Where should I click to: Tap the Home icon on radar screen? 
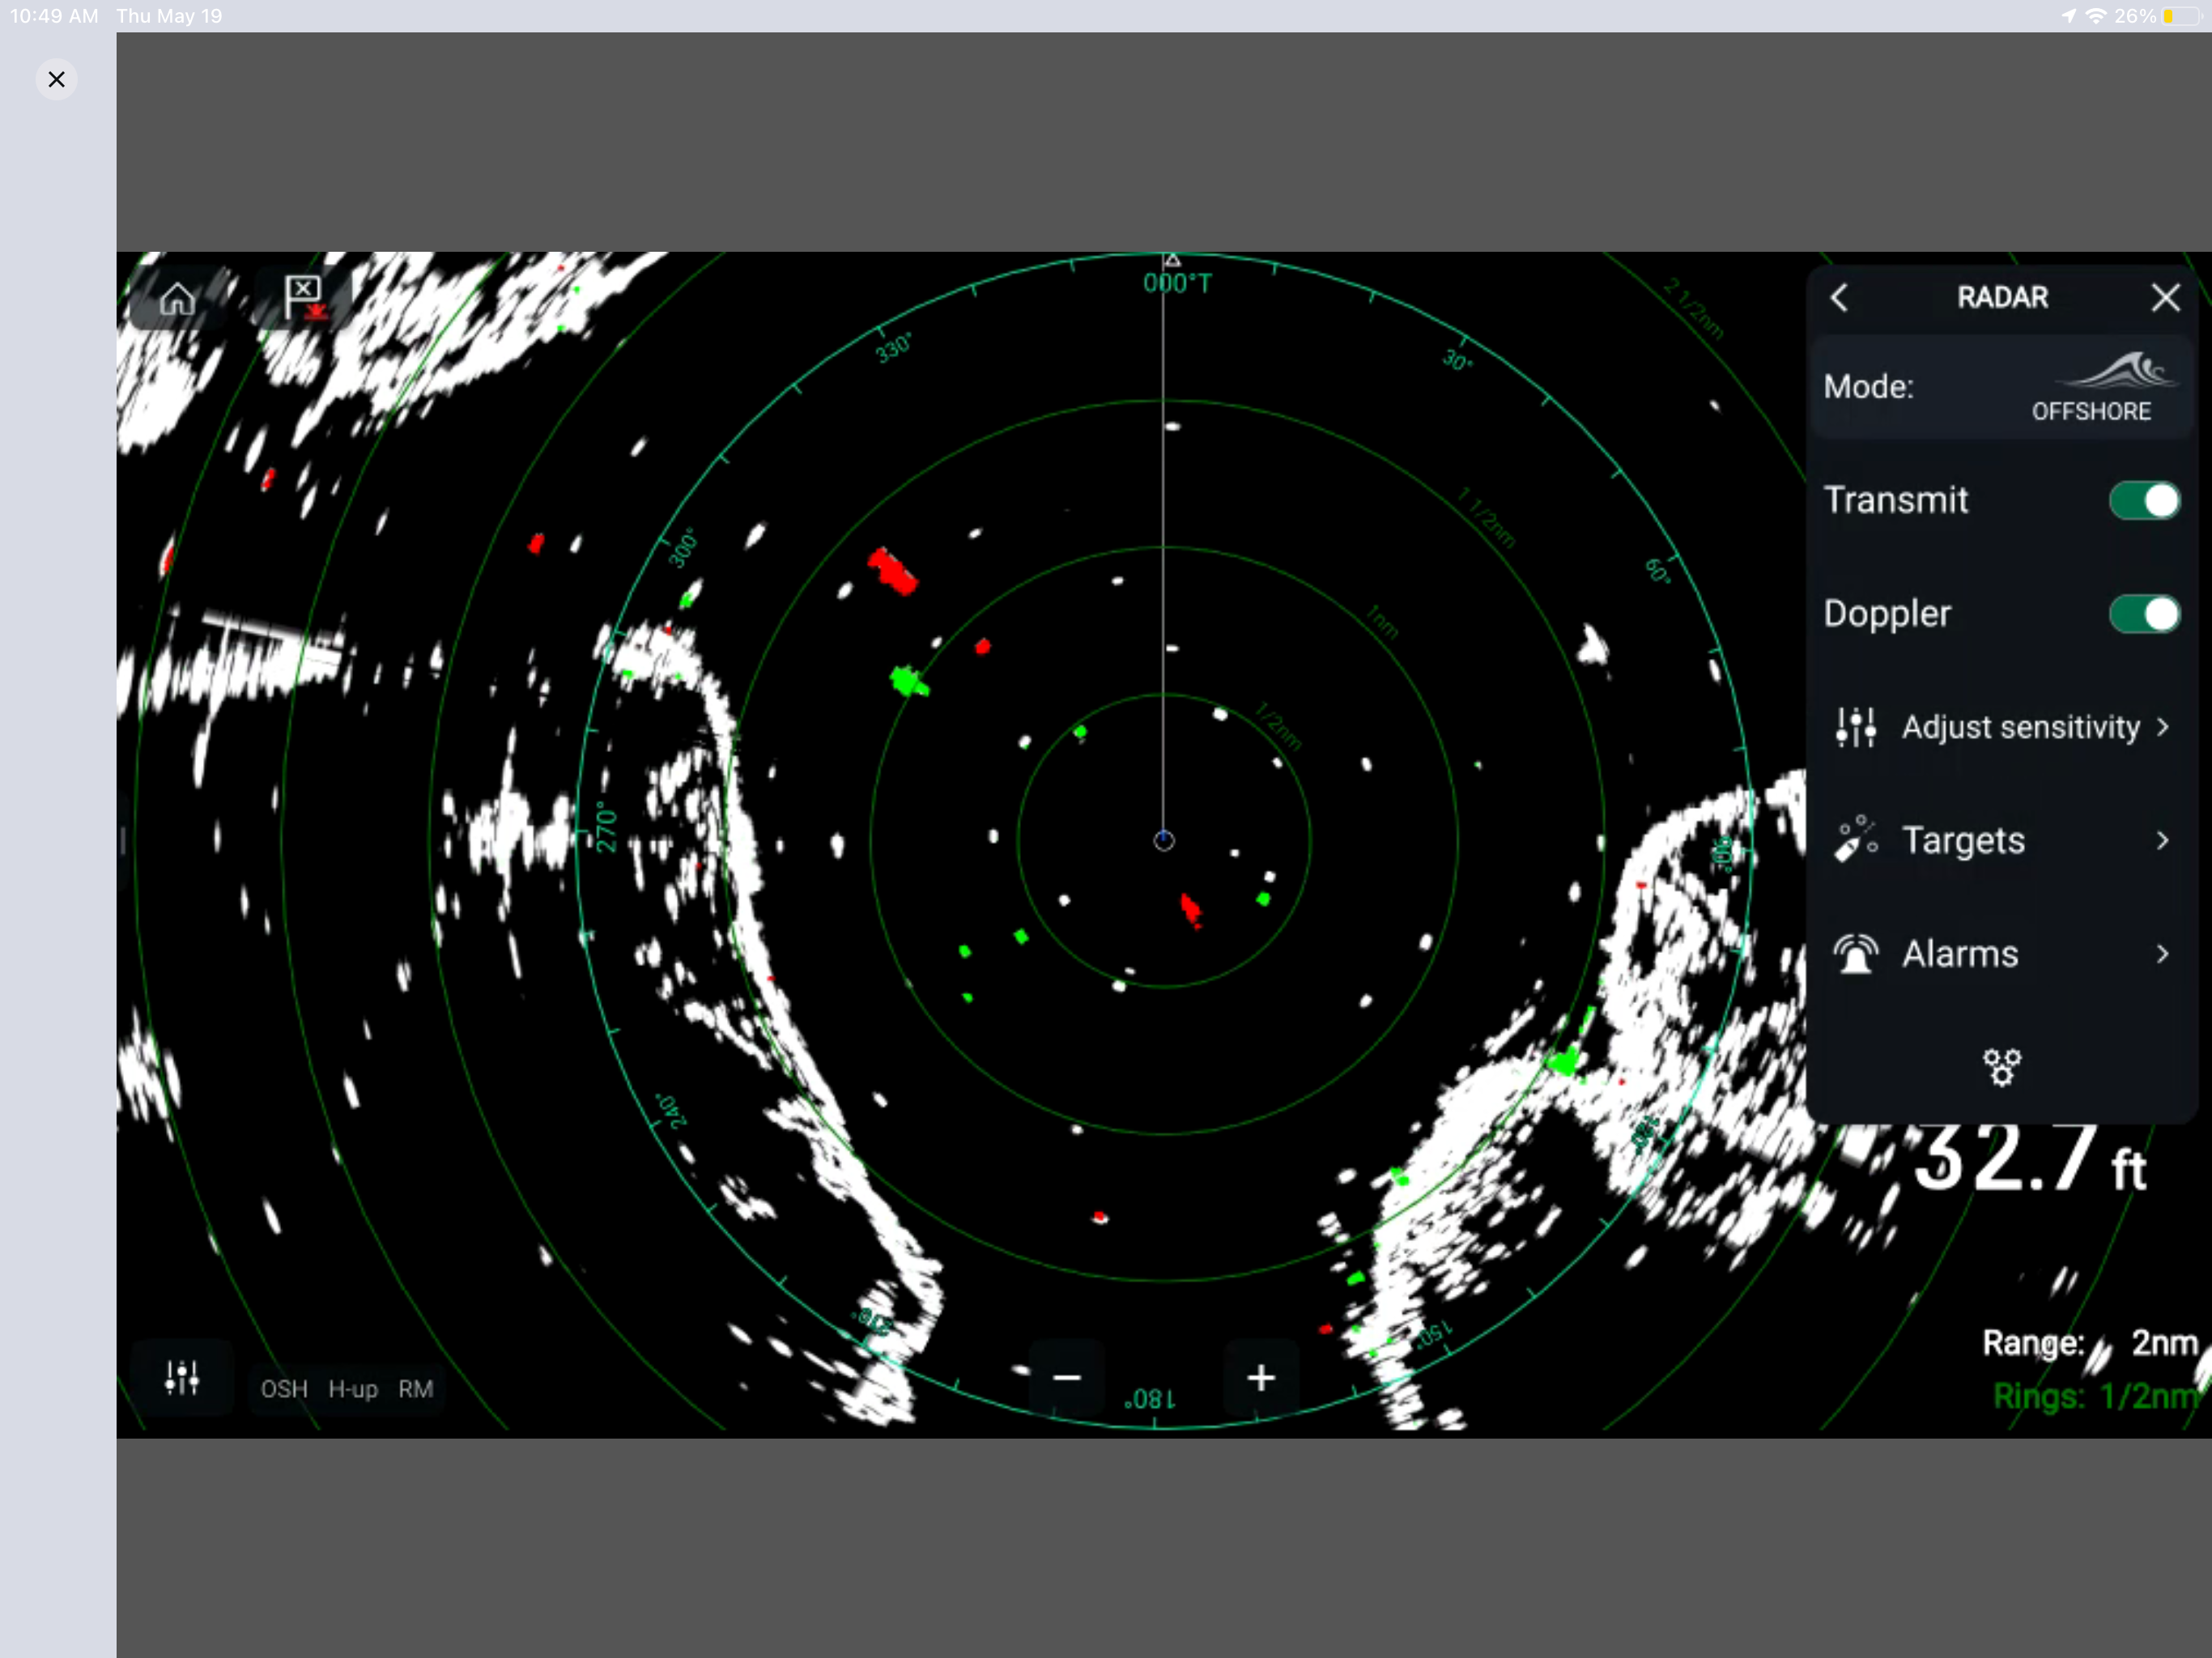tap(178, 298)
